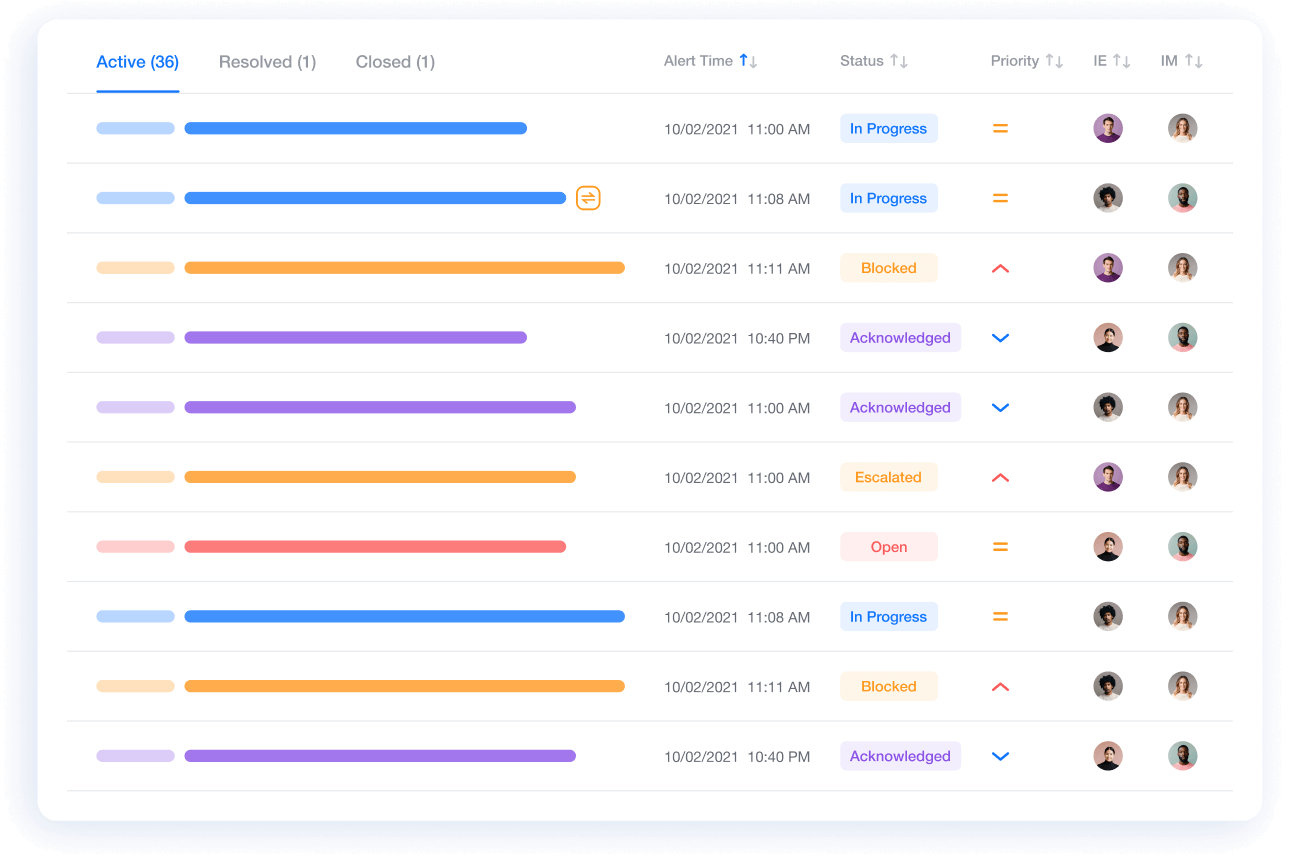
Task: Click the Escalated row's alert time
Action: pyautogui.click(x=737, y=478)
